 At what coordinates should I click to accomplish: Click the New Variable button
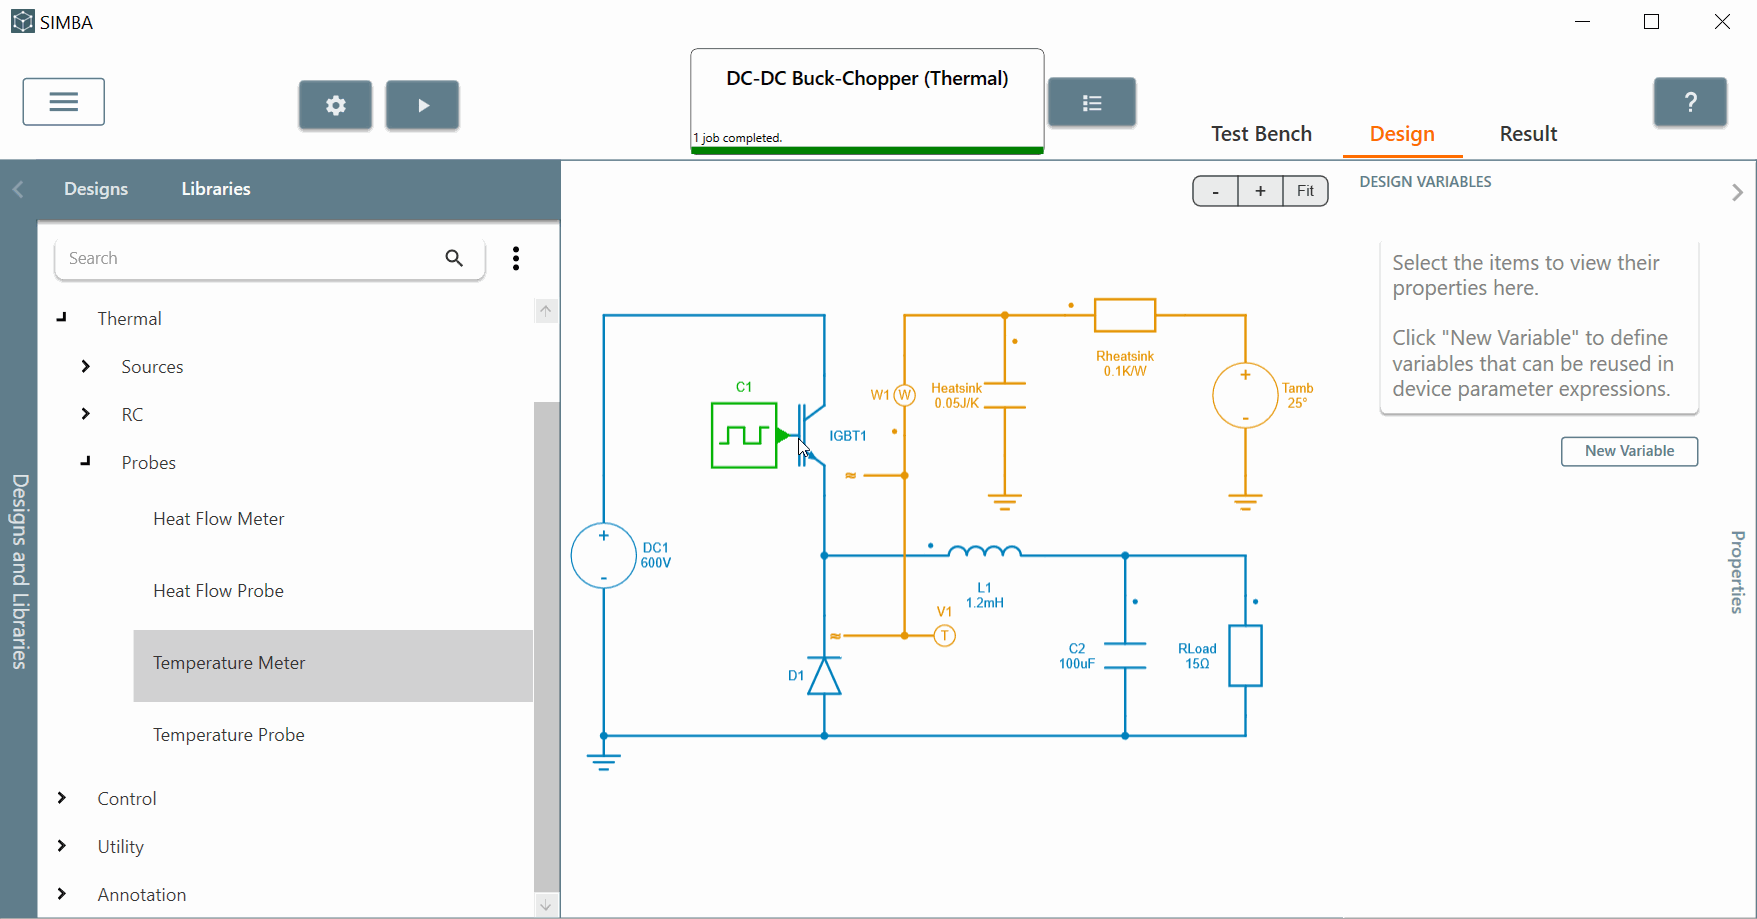pyautogui.click(x=1629, y=451)
